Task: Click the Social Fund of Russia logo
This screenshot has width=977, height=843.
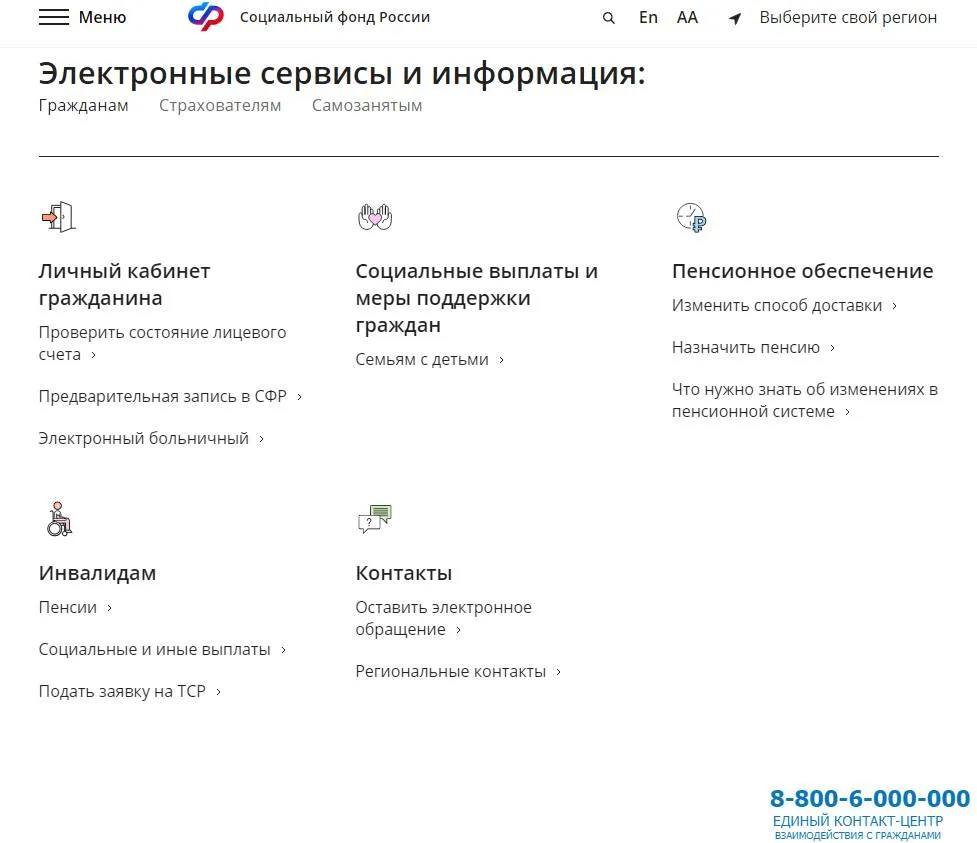Action: pos(206,17)
